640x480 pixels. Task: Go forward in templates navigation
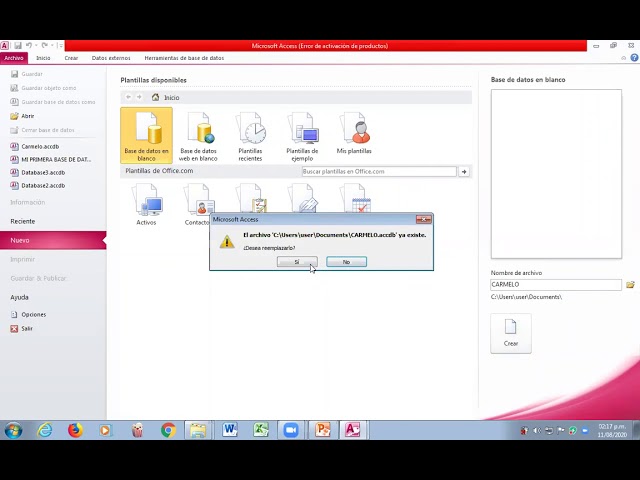[x=139, y=97]
